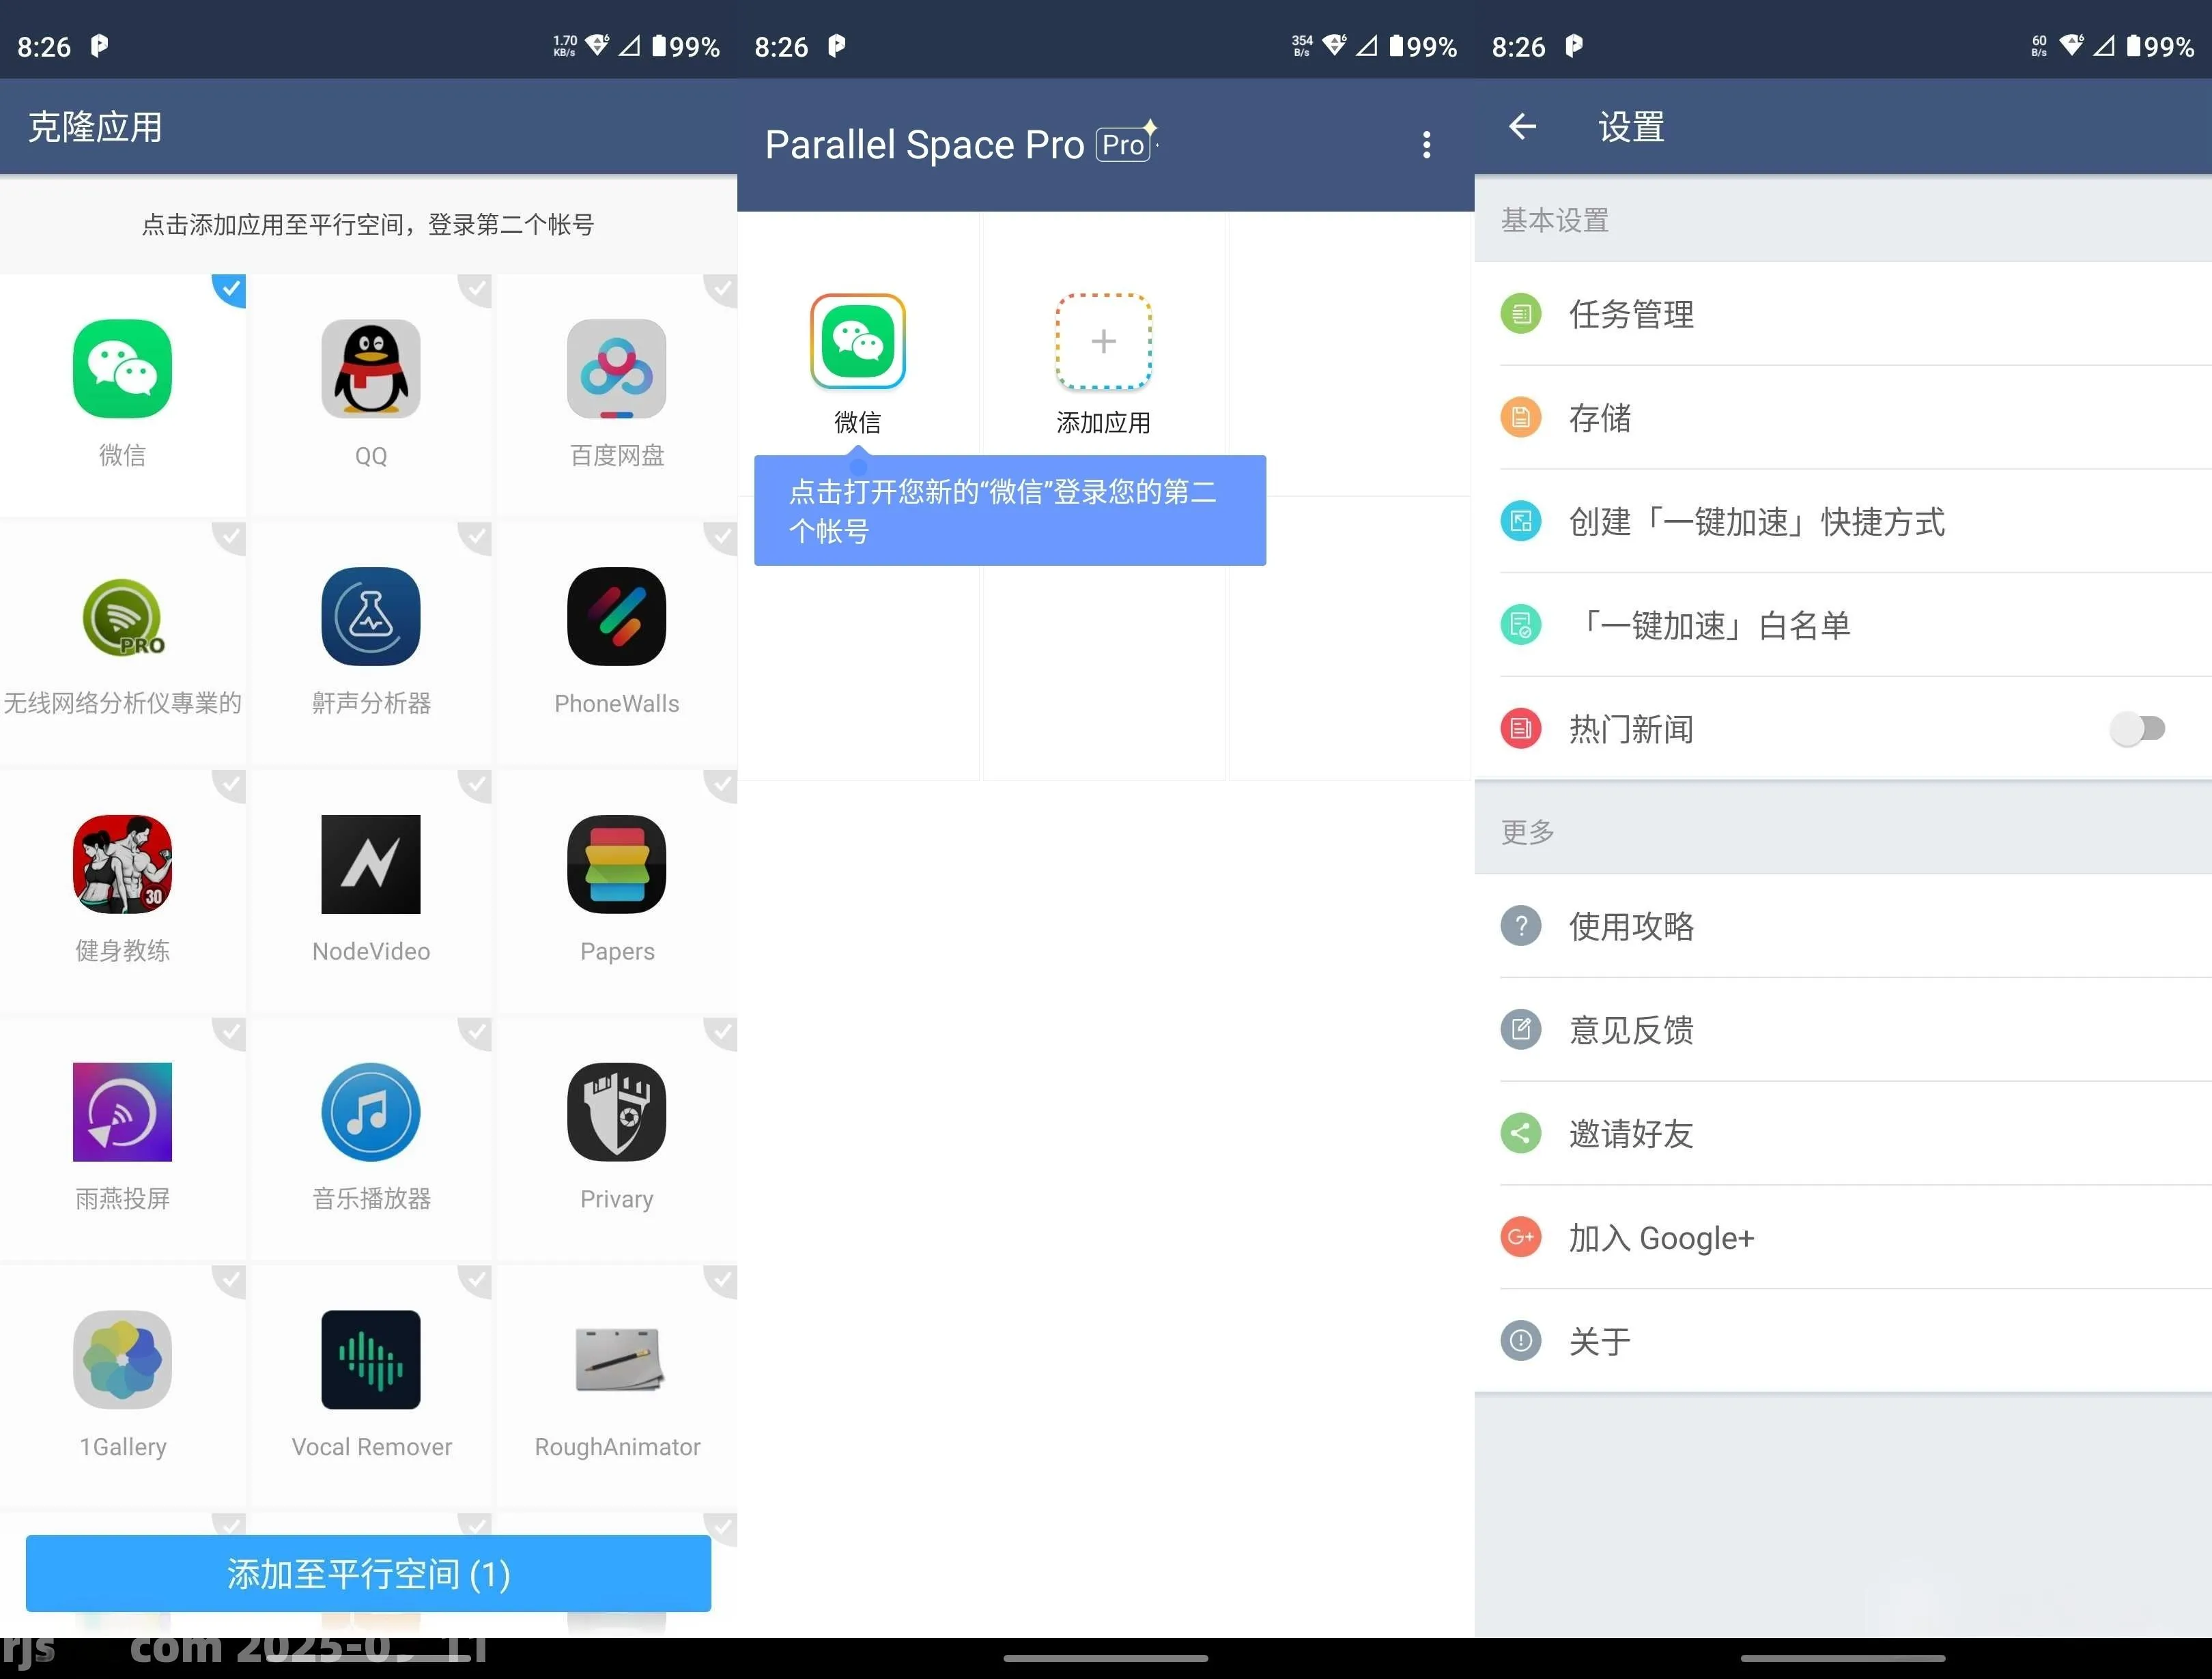Uncheck the 微信 selection checkmark
The image size is (2212, 1679).
click(x=231, y=289)
